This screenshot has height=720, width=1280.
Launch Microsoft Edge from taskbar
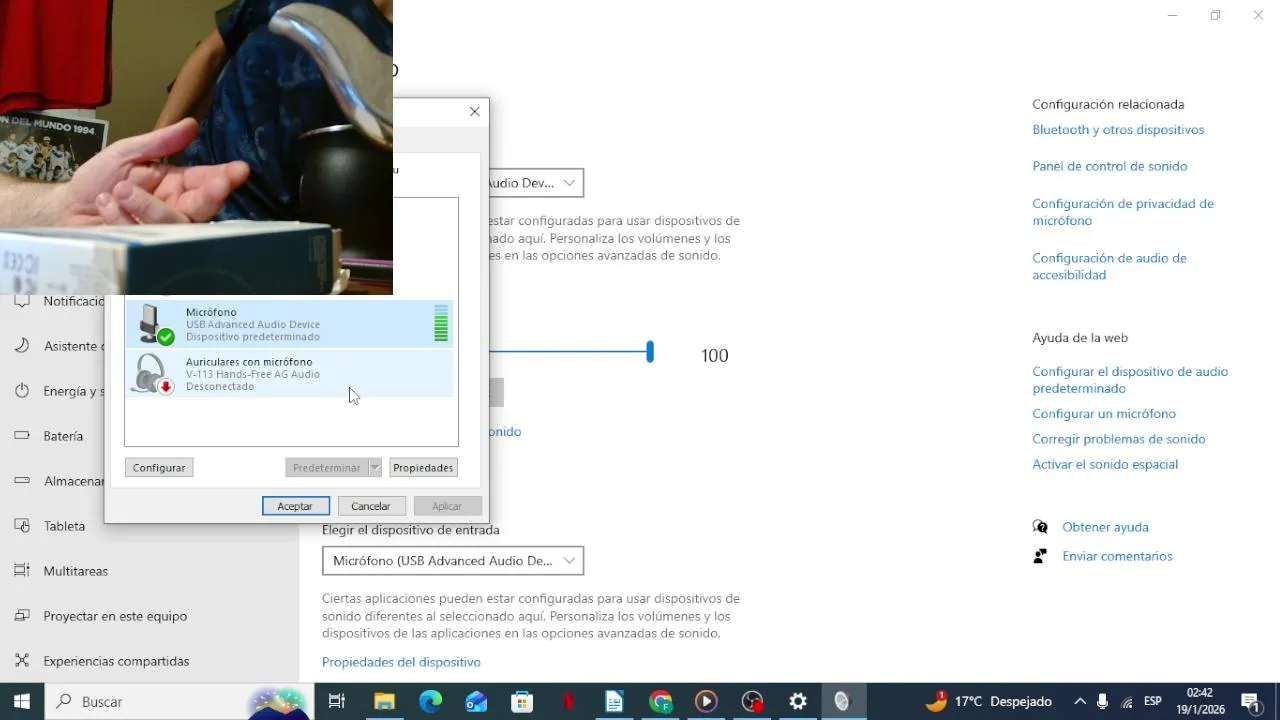pyautogui.click(x=430, y=702)
